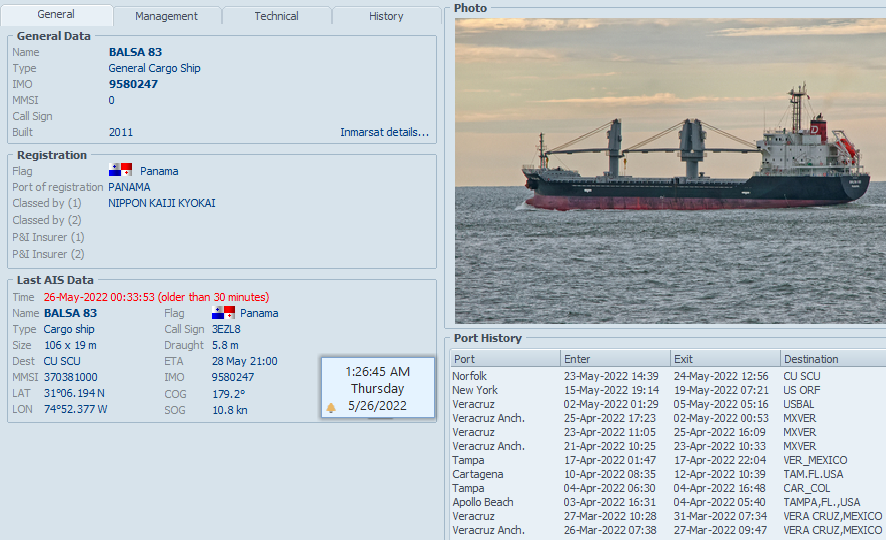Image resolution: width=886 pixels, height=540 pixels.
Task: Select the New York port history row
Action: point(668,390)
